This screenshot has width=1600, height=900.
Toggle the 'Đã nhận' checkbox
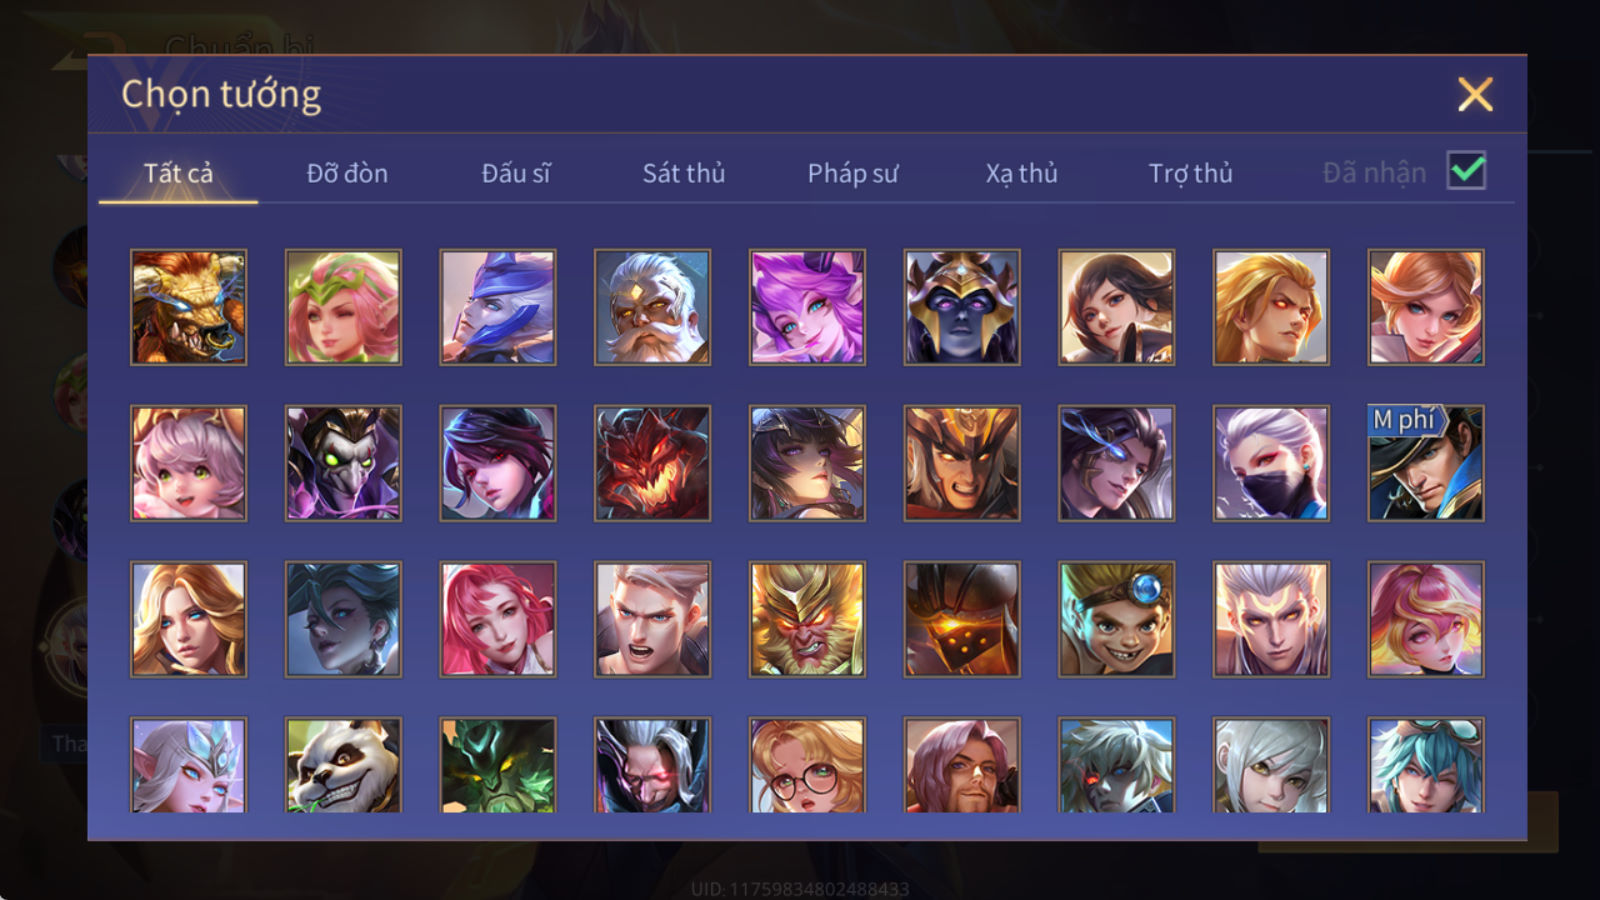tap(1466, 171)
